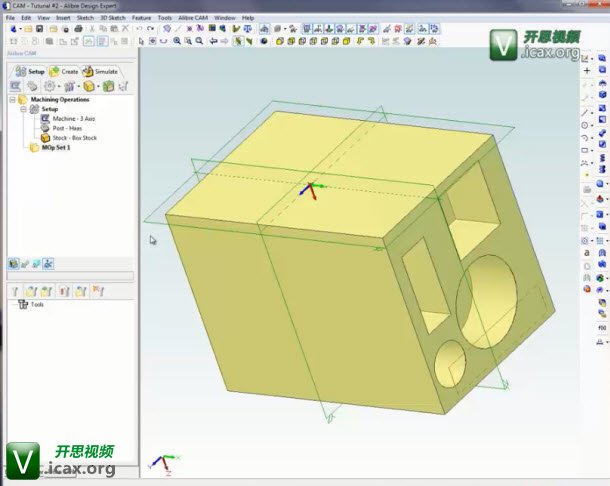
Task: Click the plus reference point icon on right
Action: (587, 70)
